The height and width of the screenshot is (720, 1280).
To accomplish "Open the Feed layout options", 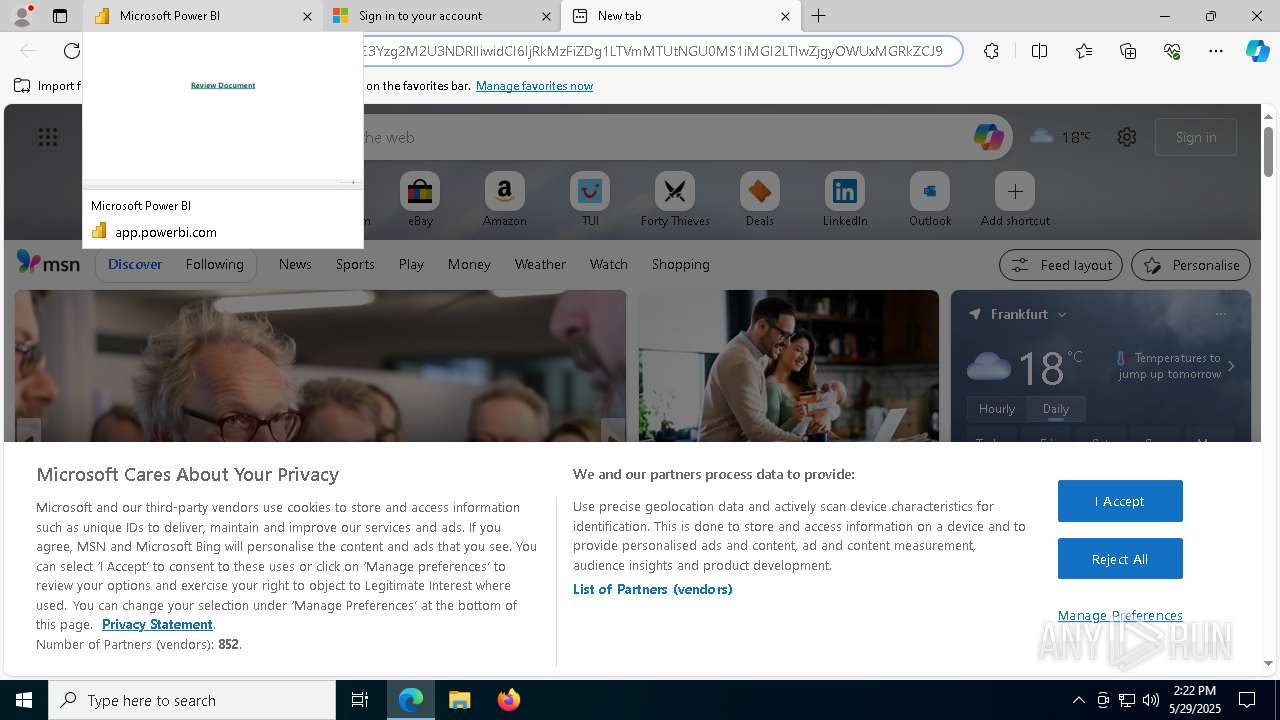I will click(x=1061, y=265).
